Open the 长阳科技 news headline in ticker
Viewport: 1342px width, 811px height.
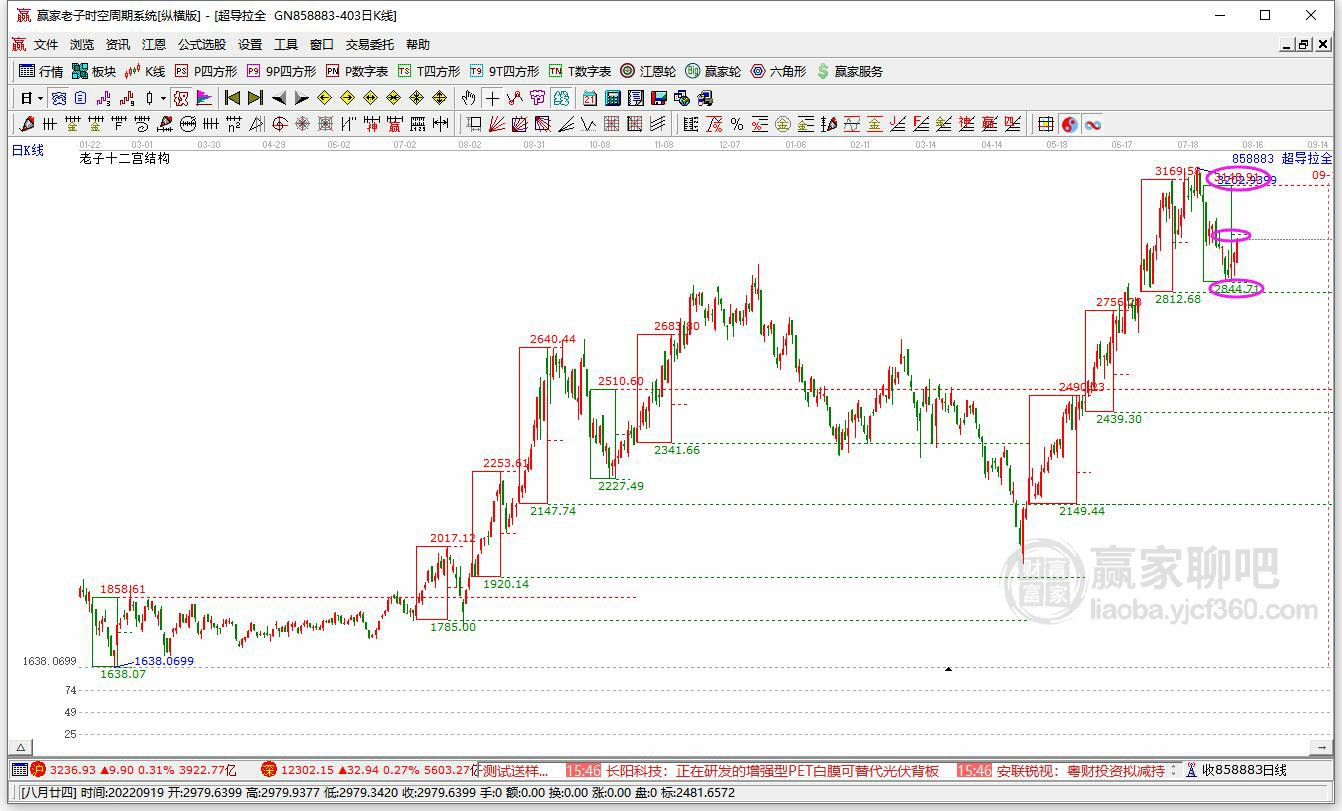click(772, 770)
